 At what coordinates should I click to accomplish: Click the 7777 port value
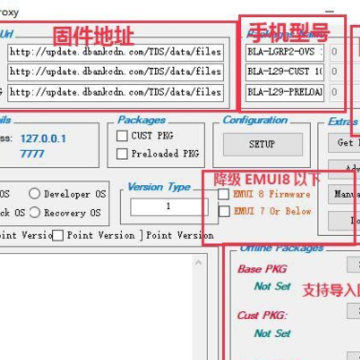pos(32,154)
